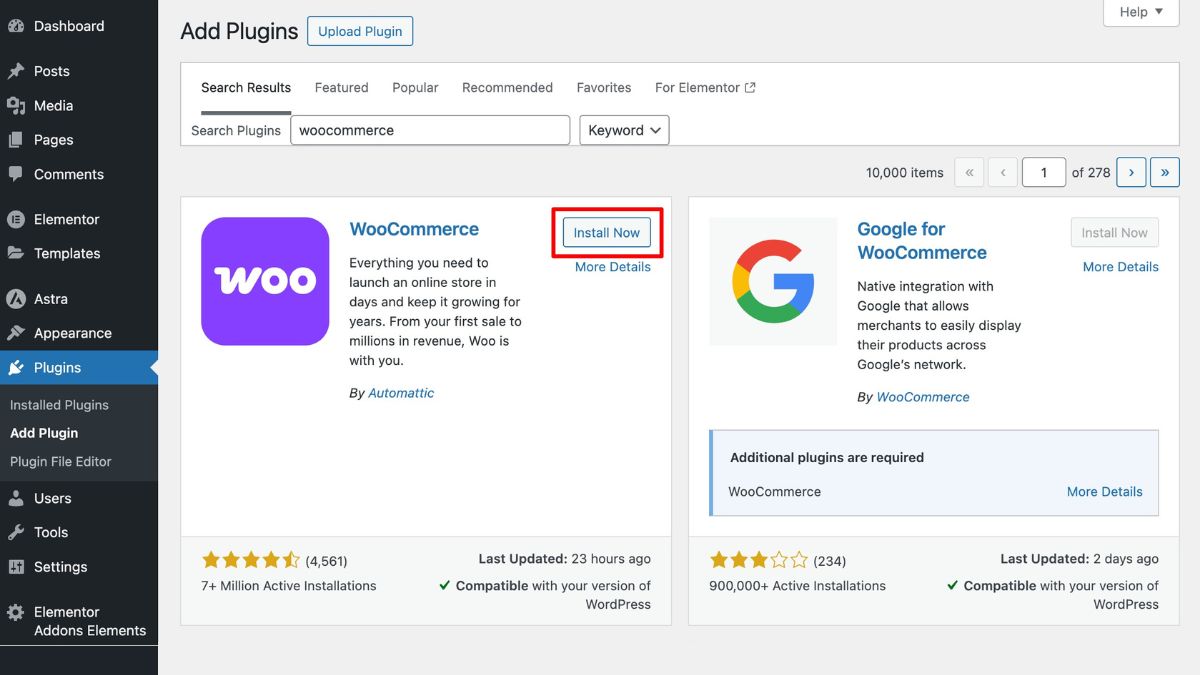Click "7+ Million Active Installations" text
This screenshot has width=1200, height=675.
pyautogui.click(x=289, y=586)
